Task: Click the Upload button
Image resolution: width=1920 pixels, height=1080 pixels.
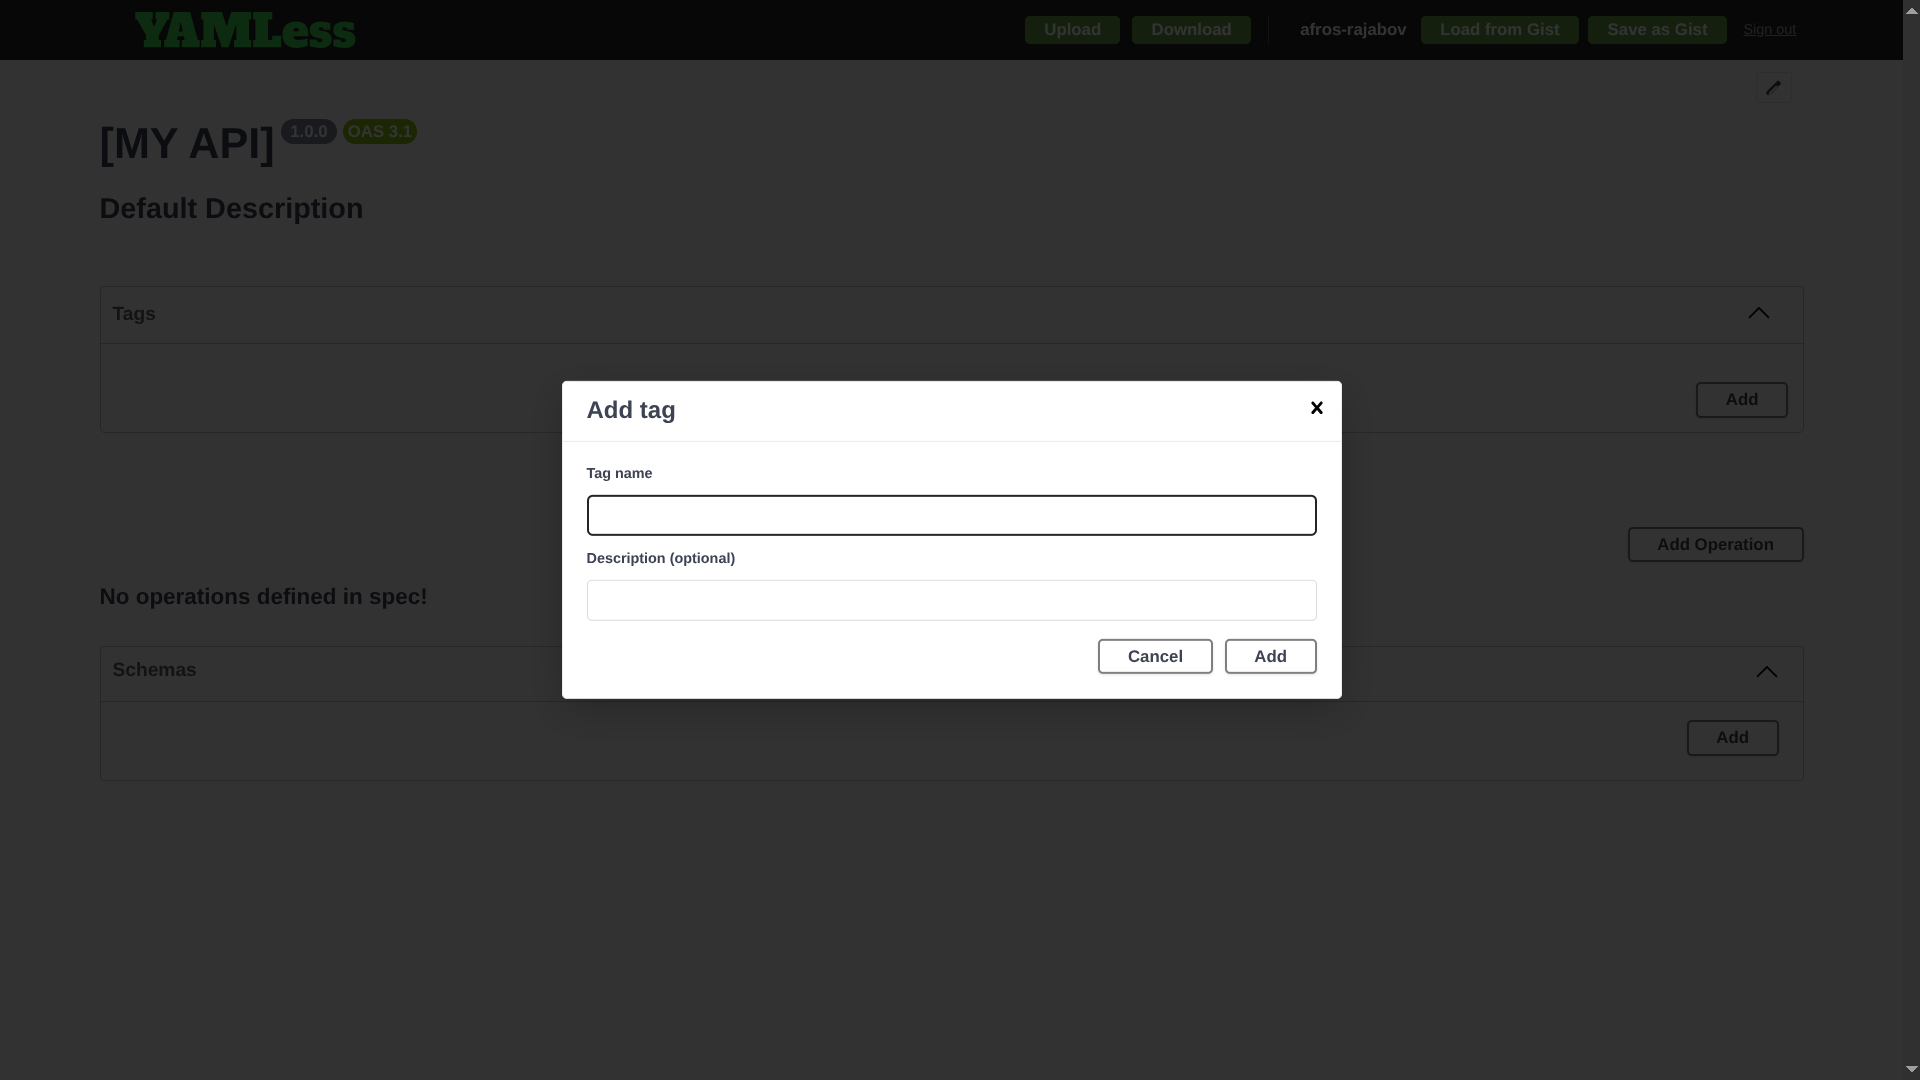Action: (1072, 30)
